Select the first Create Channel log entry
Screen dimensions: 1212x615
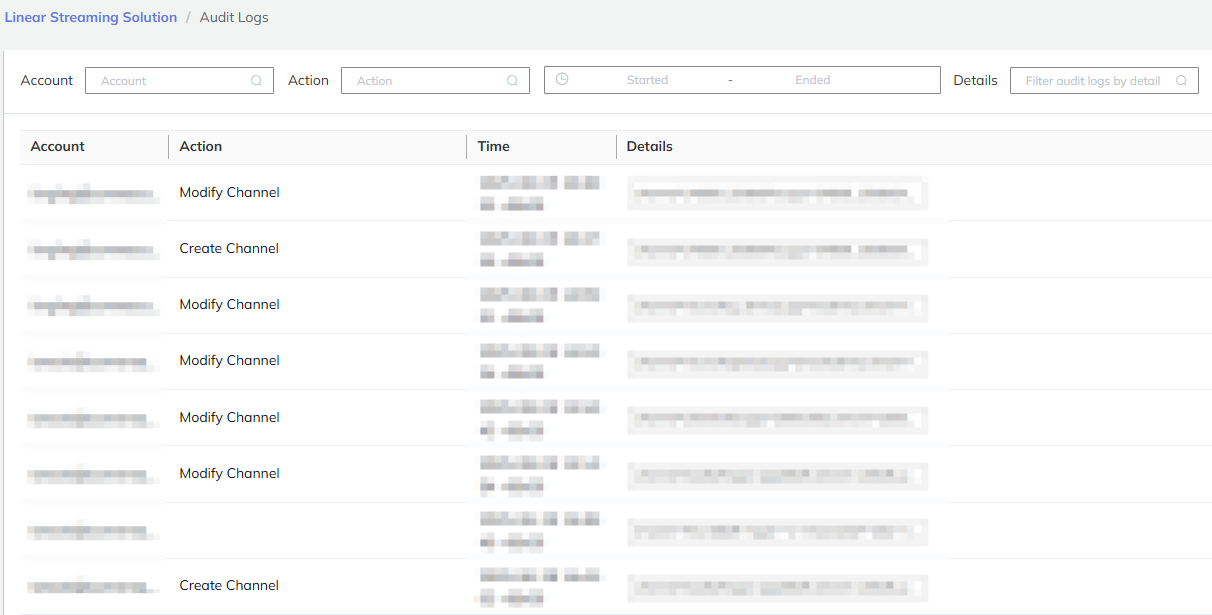point(229,248)
